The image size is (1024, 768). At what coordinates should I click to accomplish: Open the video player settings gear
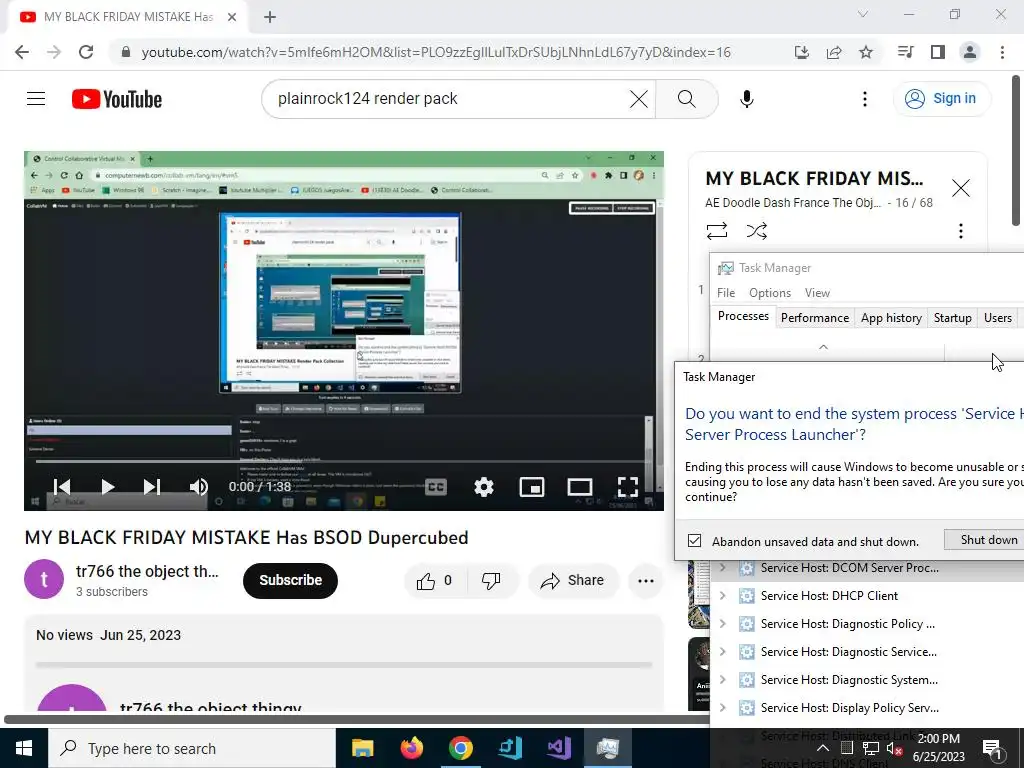coord(484,487)
